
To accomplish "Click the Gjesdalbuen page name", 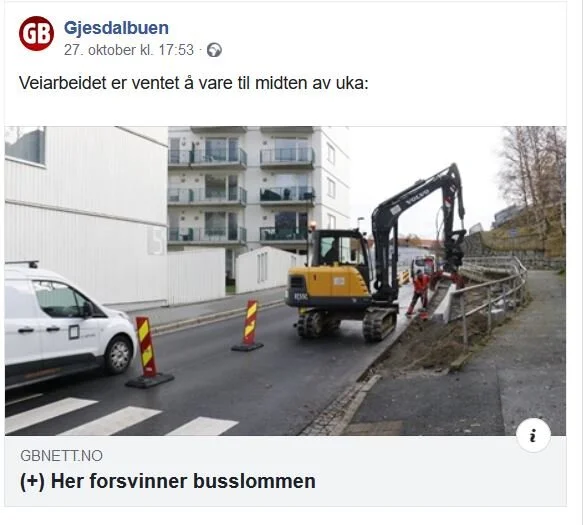I will pyautogui.click(x=116, y=28).
